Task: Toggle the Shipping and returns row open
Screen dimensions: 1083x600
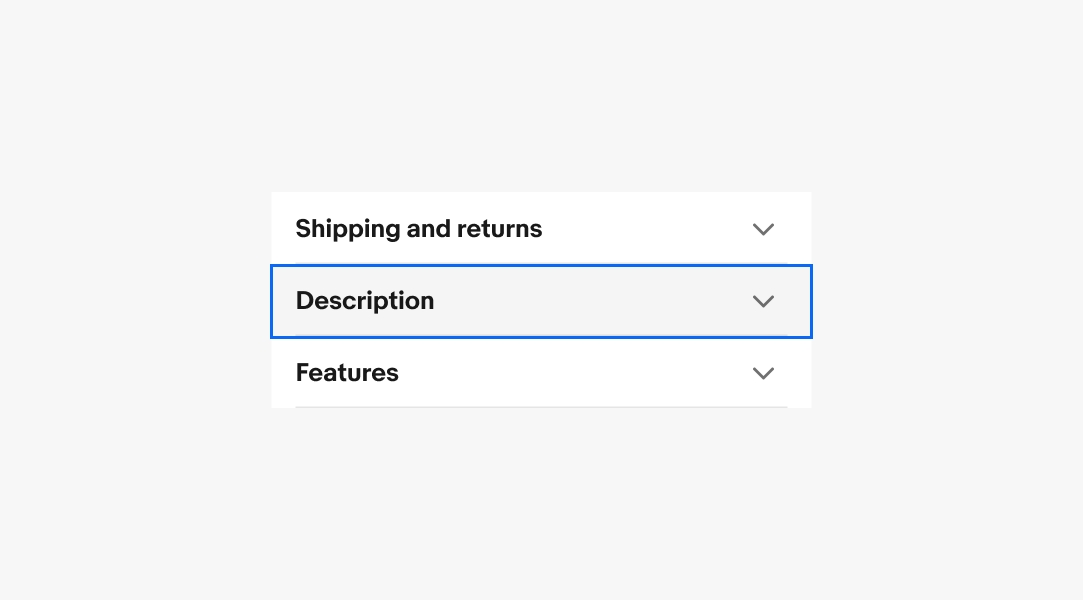Action: (542, 229)
